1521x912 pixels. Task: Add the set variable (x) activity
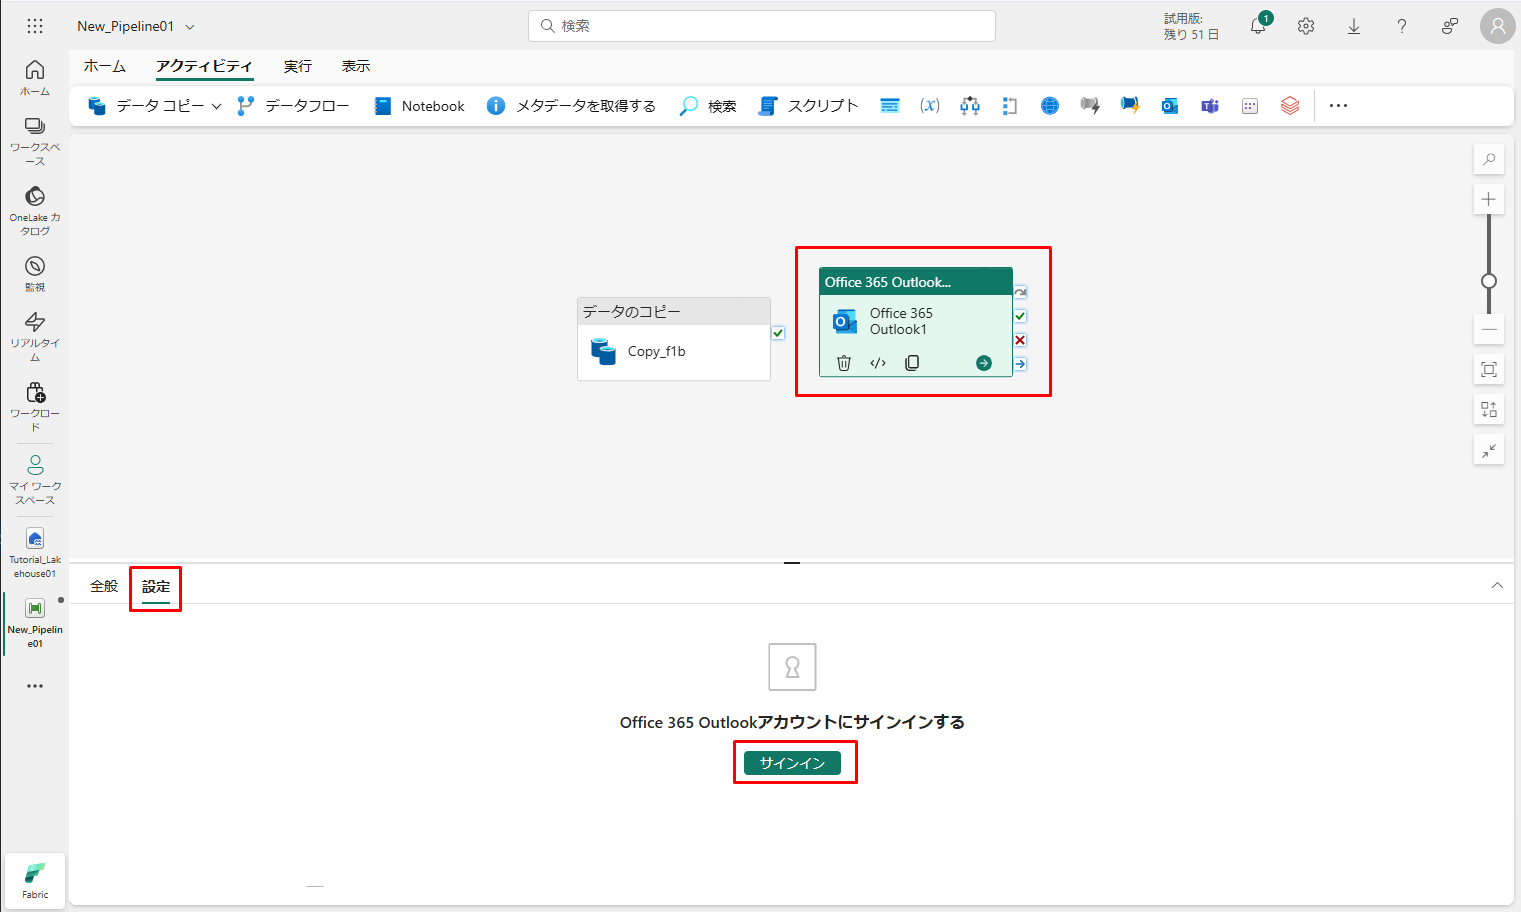point(930,106)
